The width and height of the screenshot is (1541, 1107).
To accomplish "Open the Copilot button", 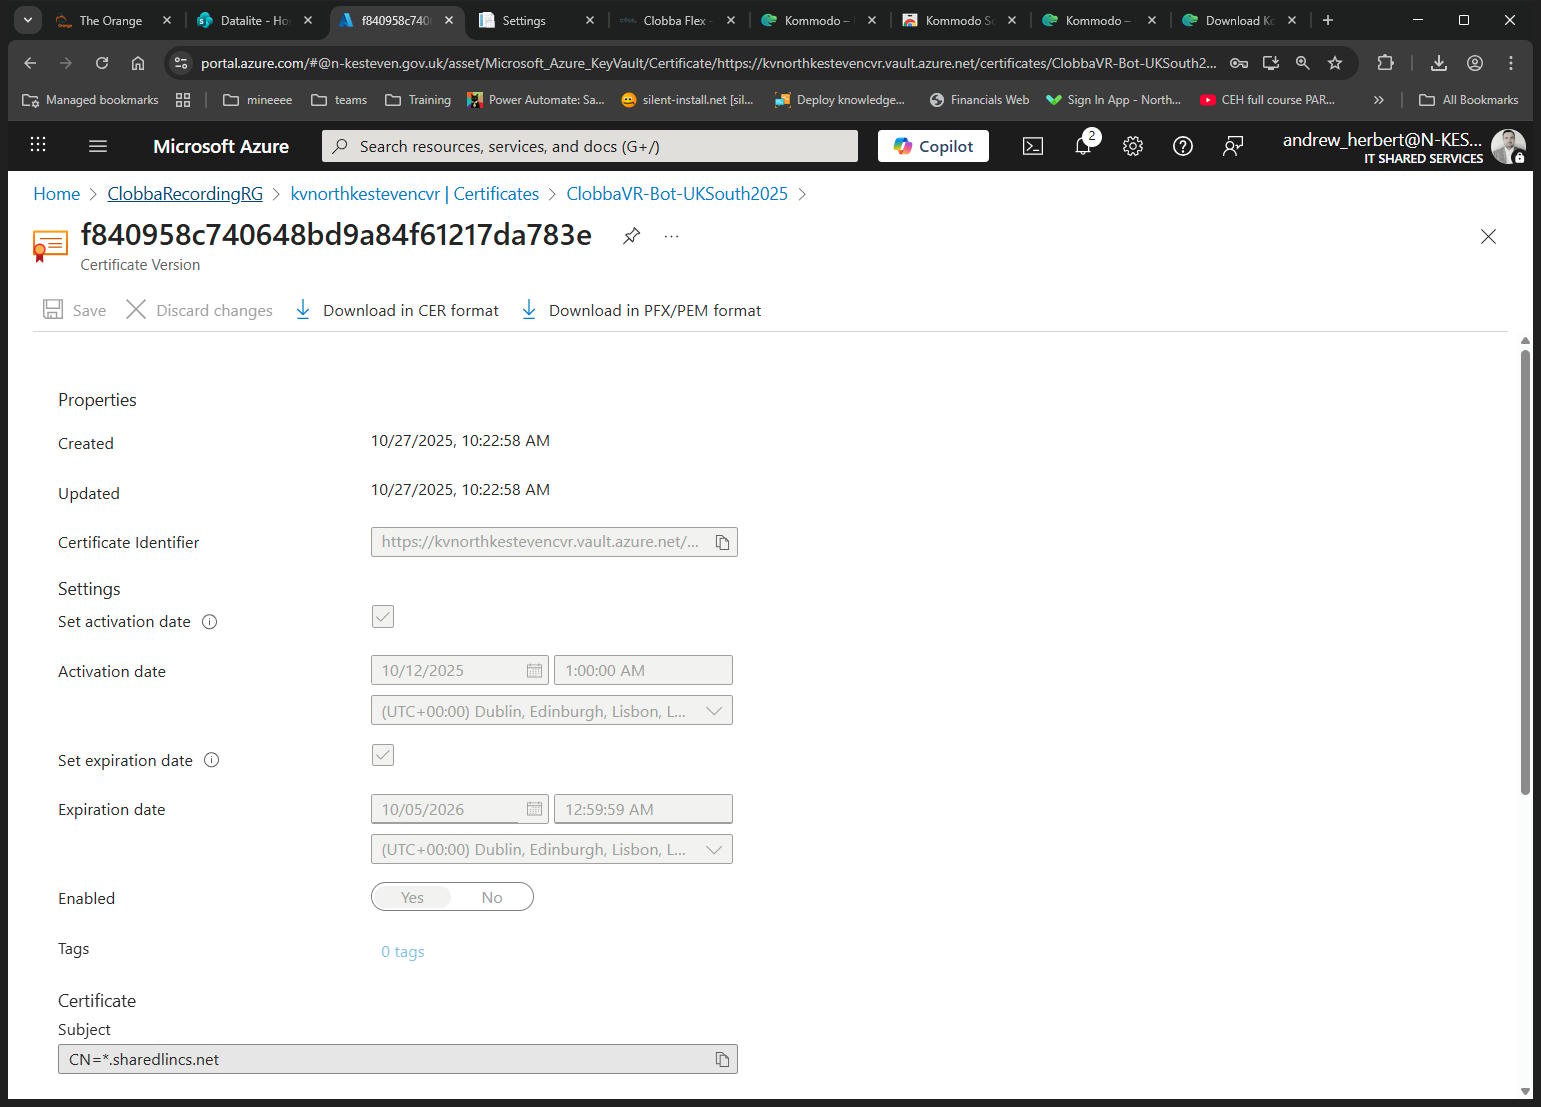I will (933, 146).
